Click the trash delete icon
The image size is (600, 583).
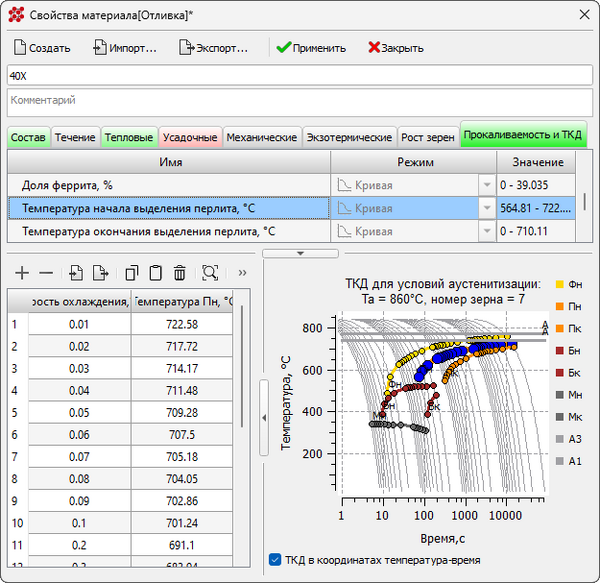pos(179,273)
